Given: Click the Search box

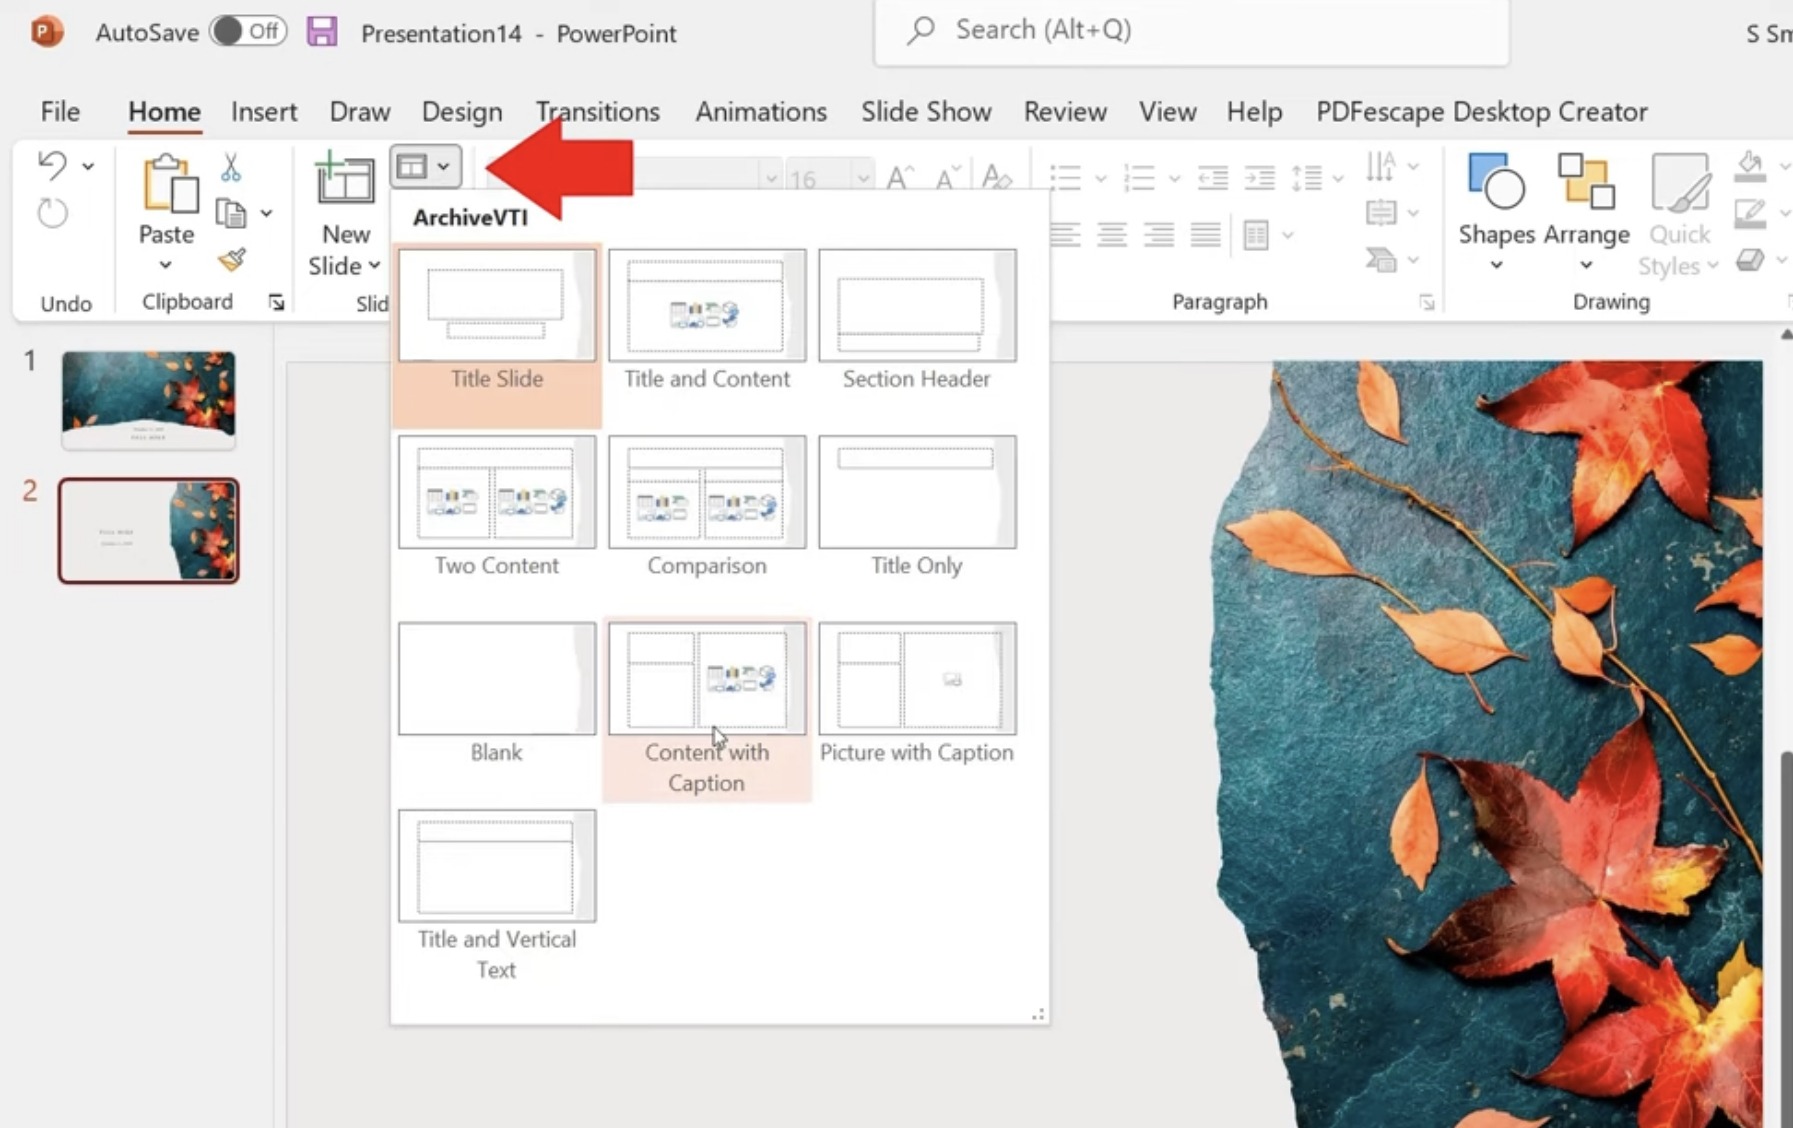Looking at the screenshot, I should tap(1191, 31).
